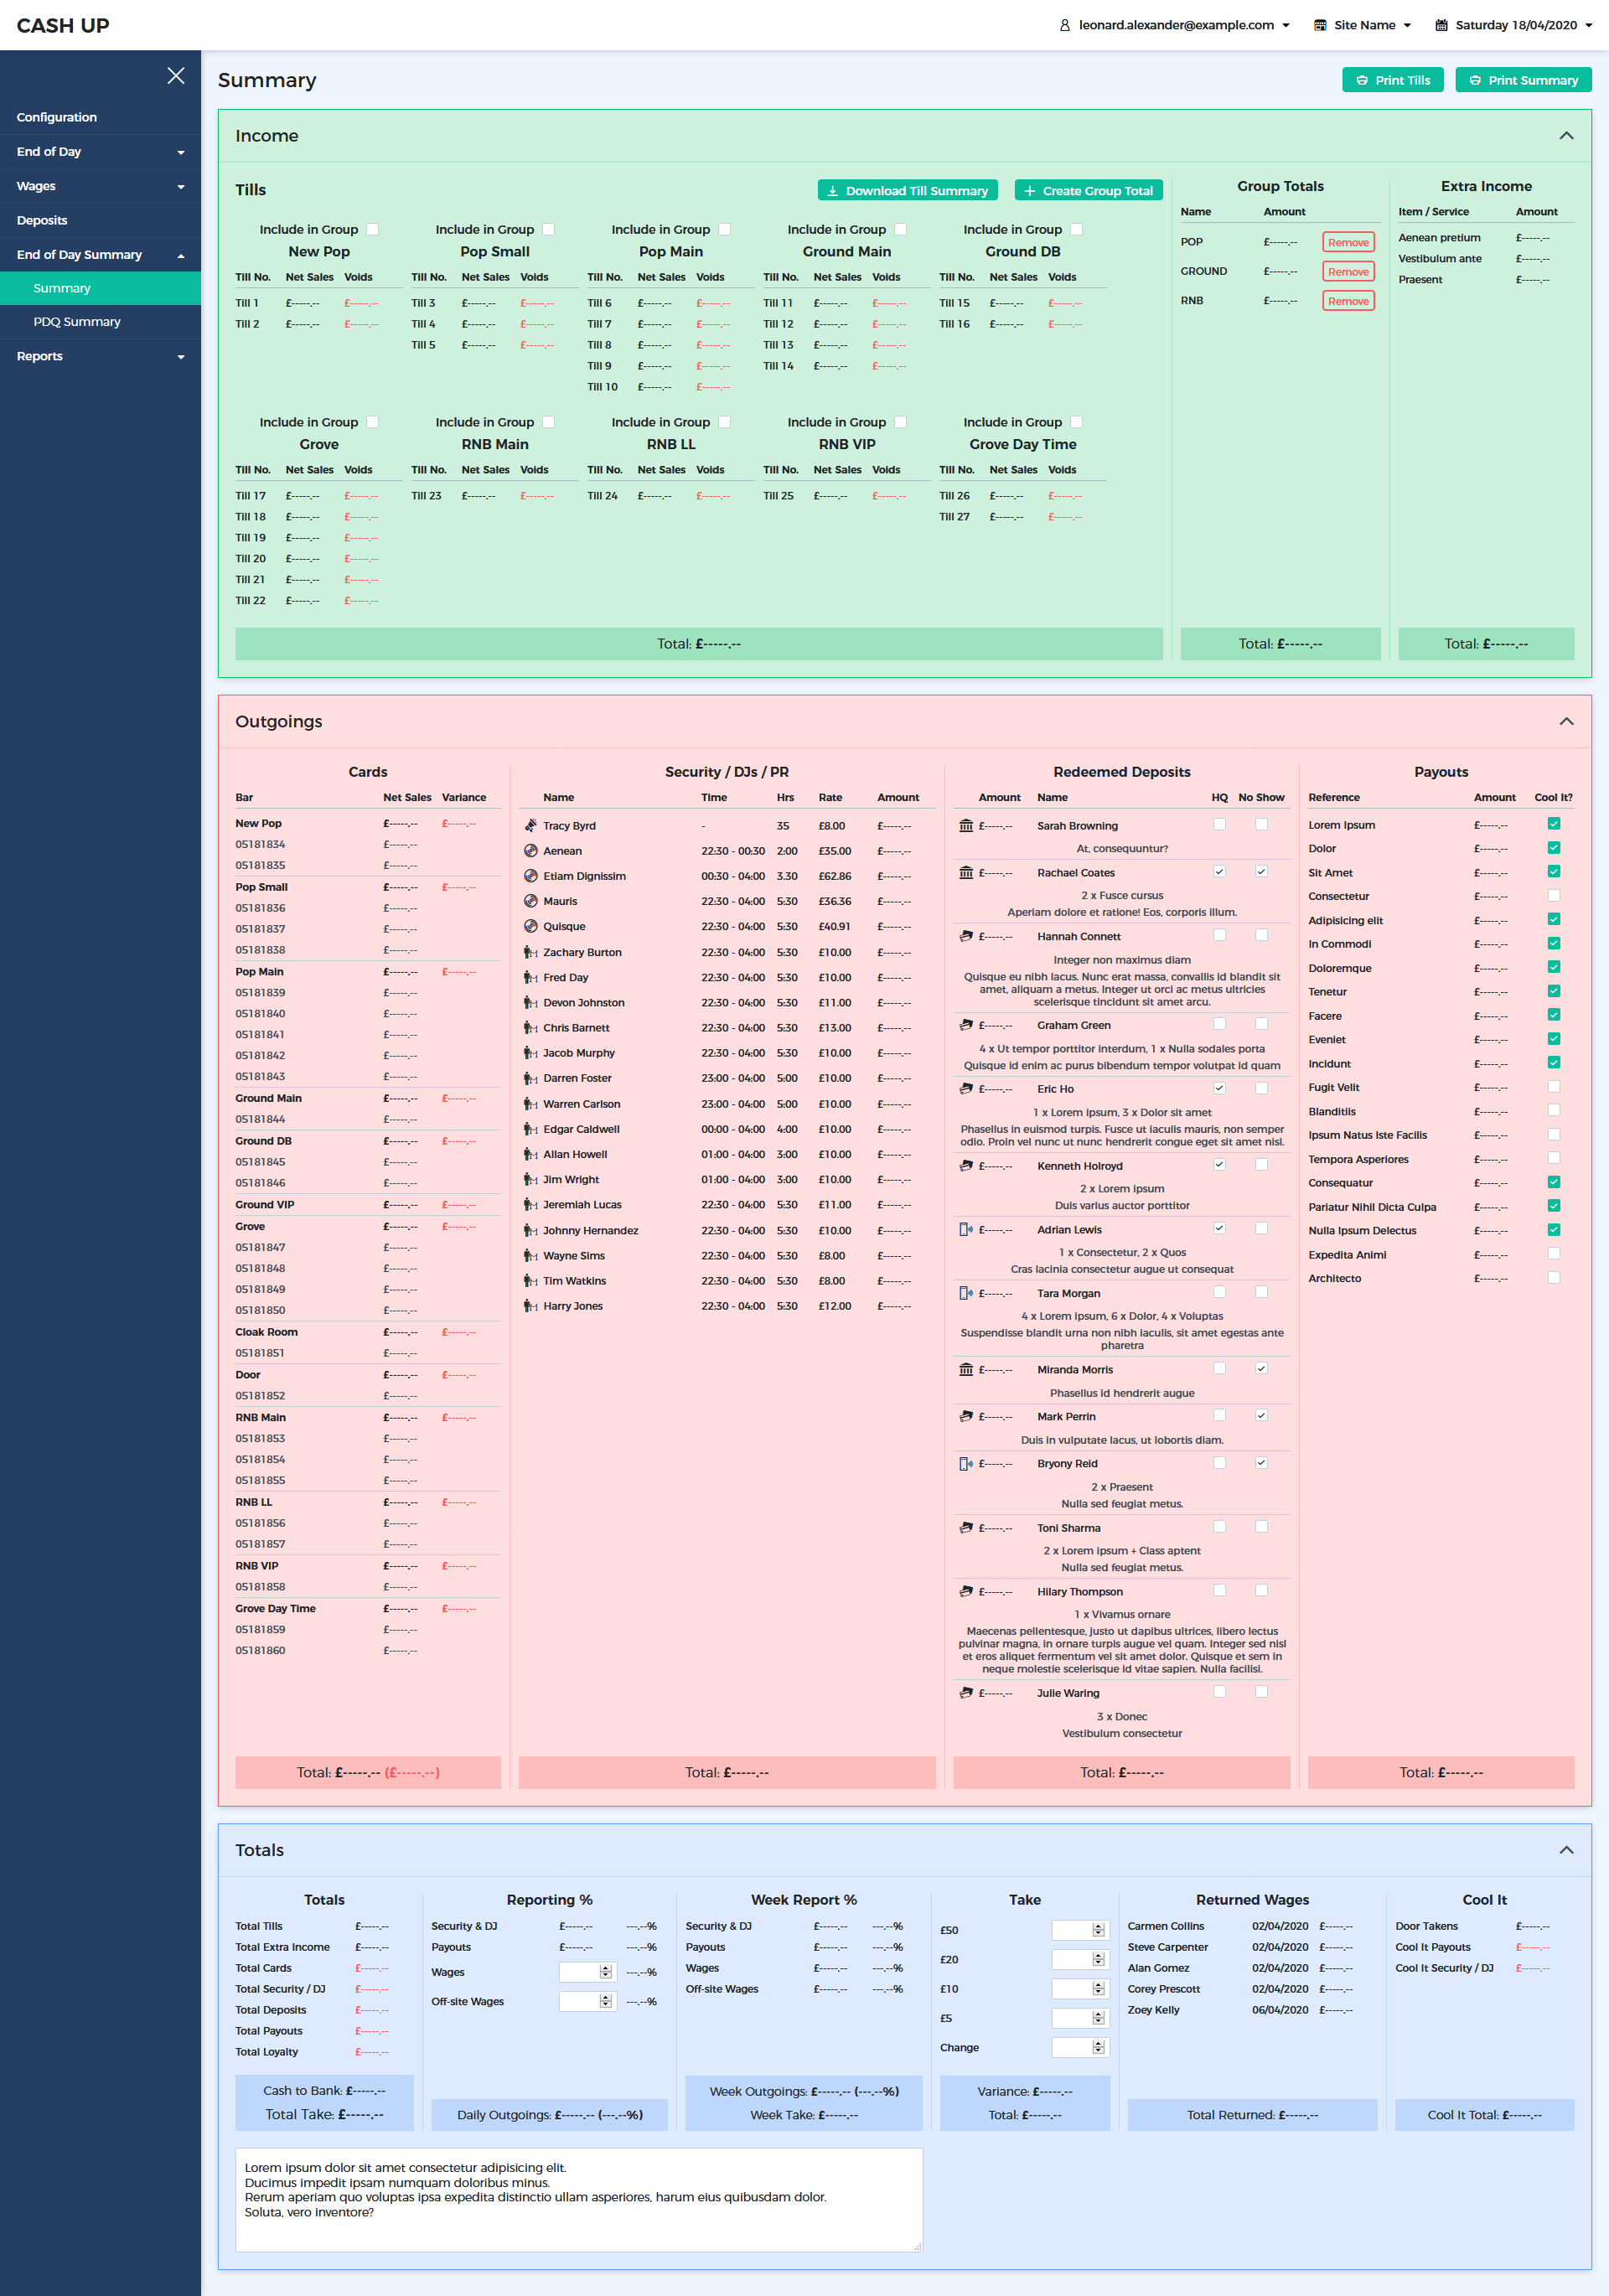Click Create Group Total button
Viewport: 1609px width, 2296px height.
point(1088,190)
